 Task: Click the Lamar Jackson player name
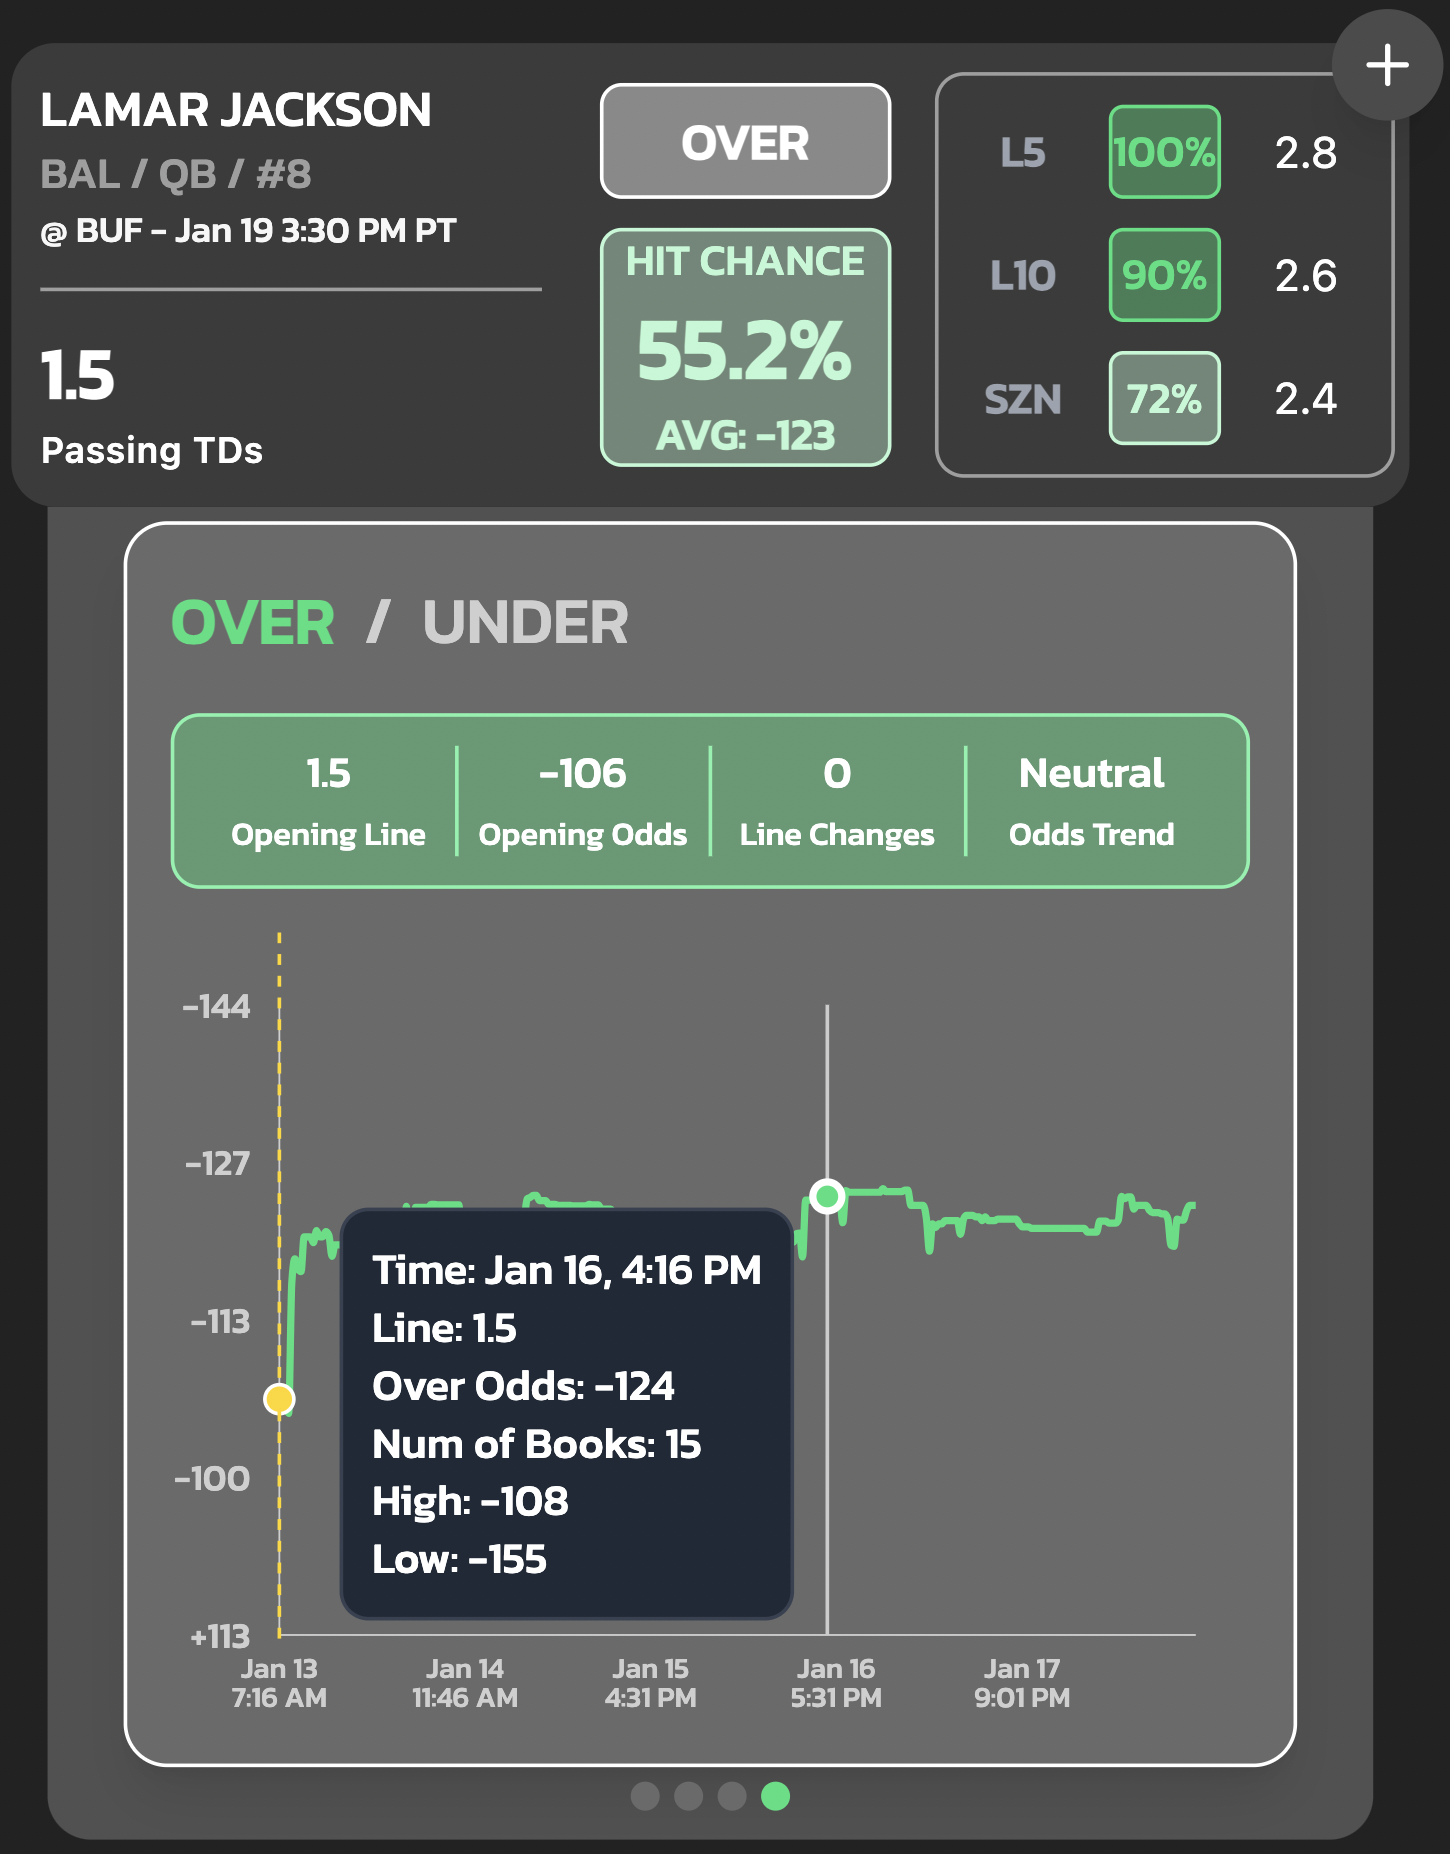pyautogui.click(x=236, y=110)
